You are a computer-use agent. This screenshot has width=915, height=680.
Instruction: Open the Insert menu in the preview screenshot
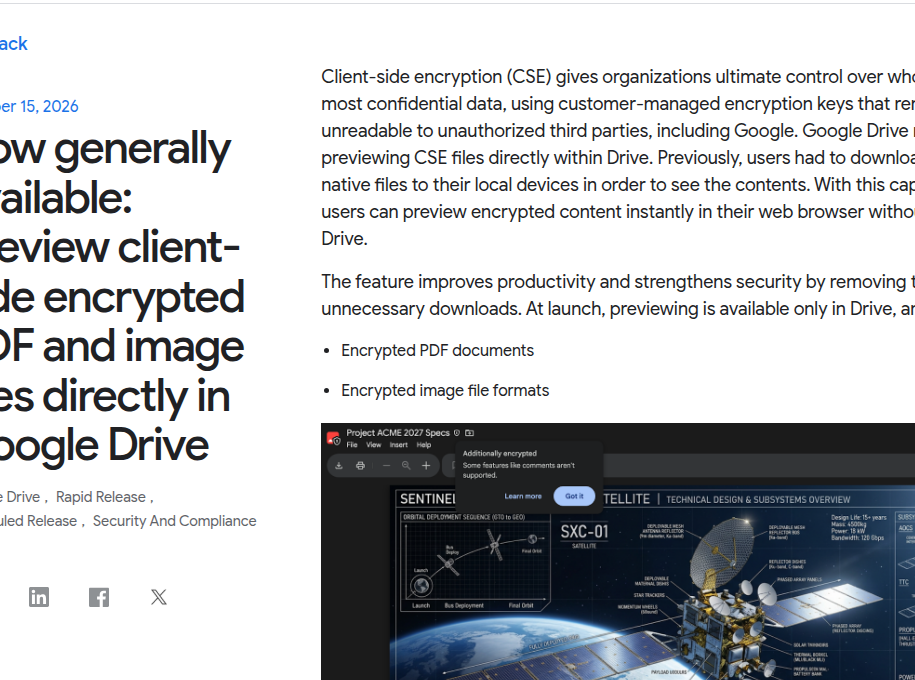pos(399,445)
